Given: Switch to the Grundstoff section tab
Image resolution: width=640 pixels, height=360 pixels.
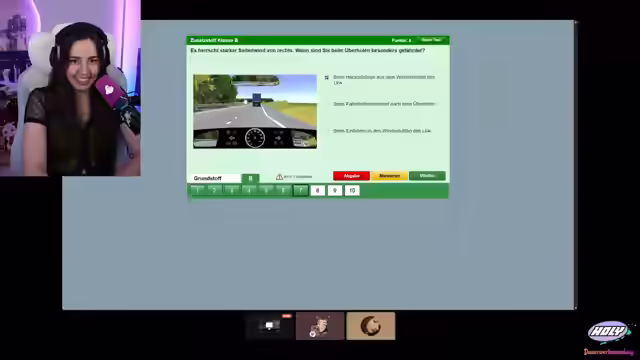Looking at the screenshot, I should click(215, 178).
